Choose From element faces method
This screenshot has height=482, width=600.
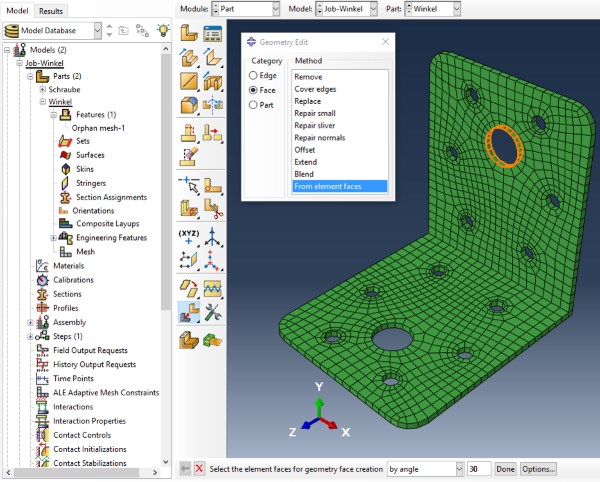point(339,186)
